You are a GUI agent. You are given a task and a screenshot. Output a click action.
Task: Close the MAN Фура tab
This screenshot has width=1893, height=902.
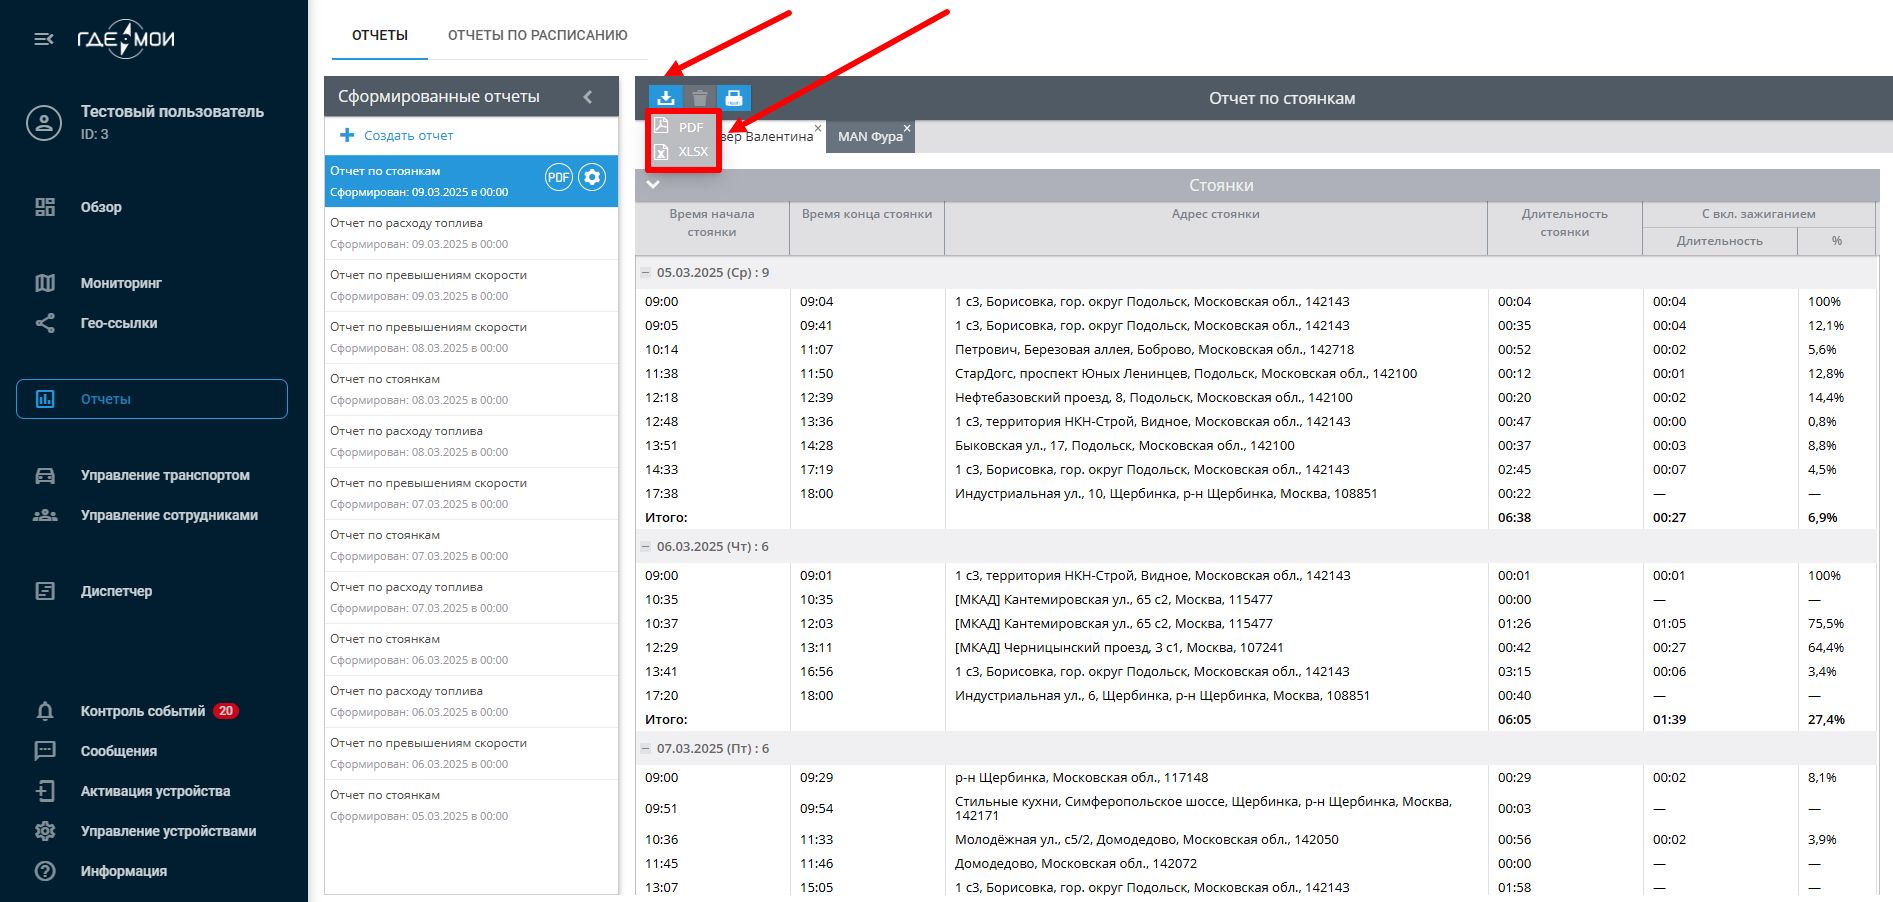(907, 128)
